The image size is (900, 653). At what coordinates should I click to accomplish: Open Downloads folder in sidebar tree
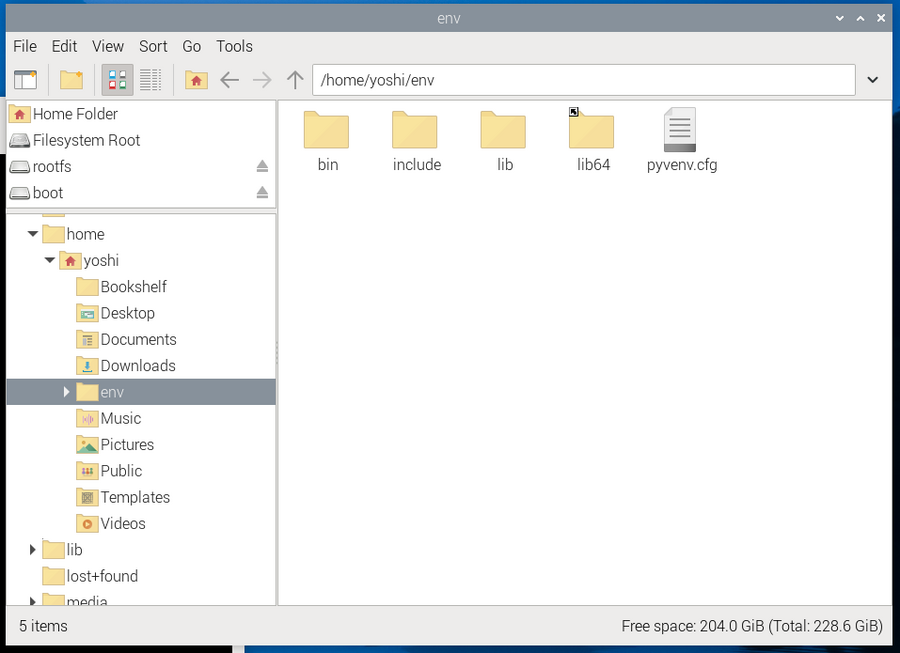point(137,366)
